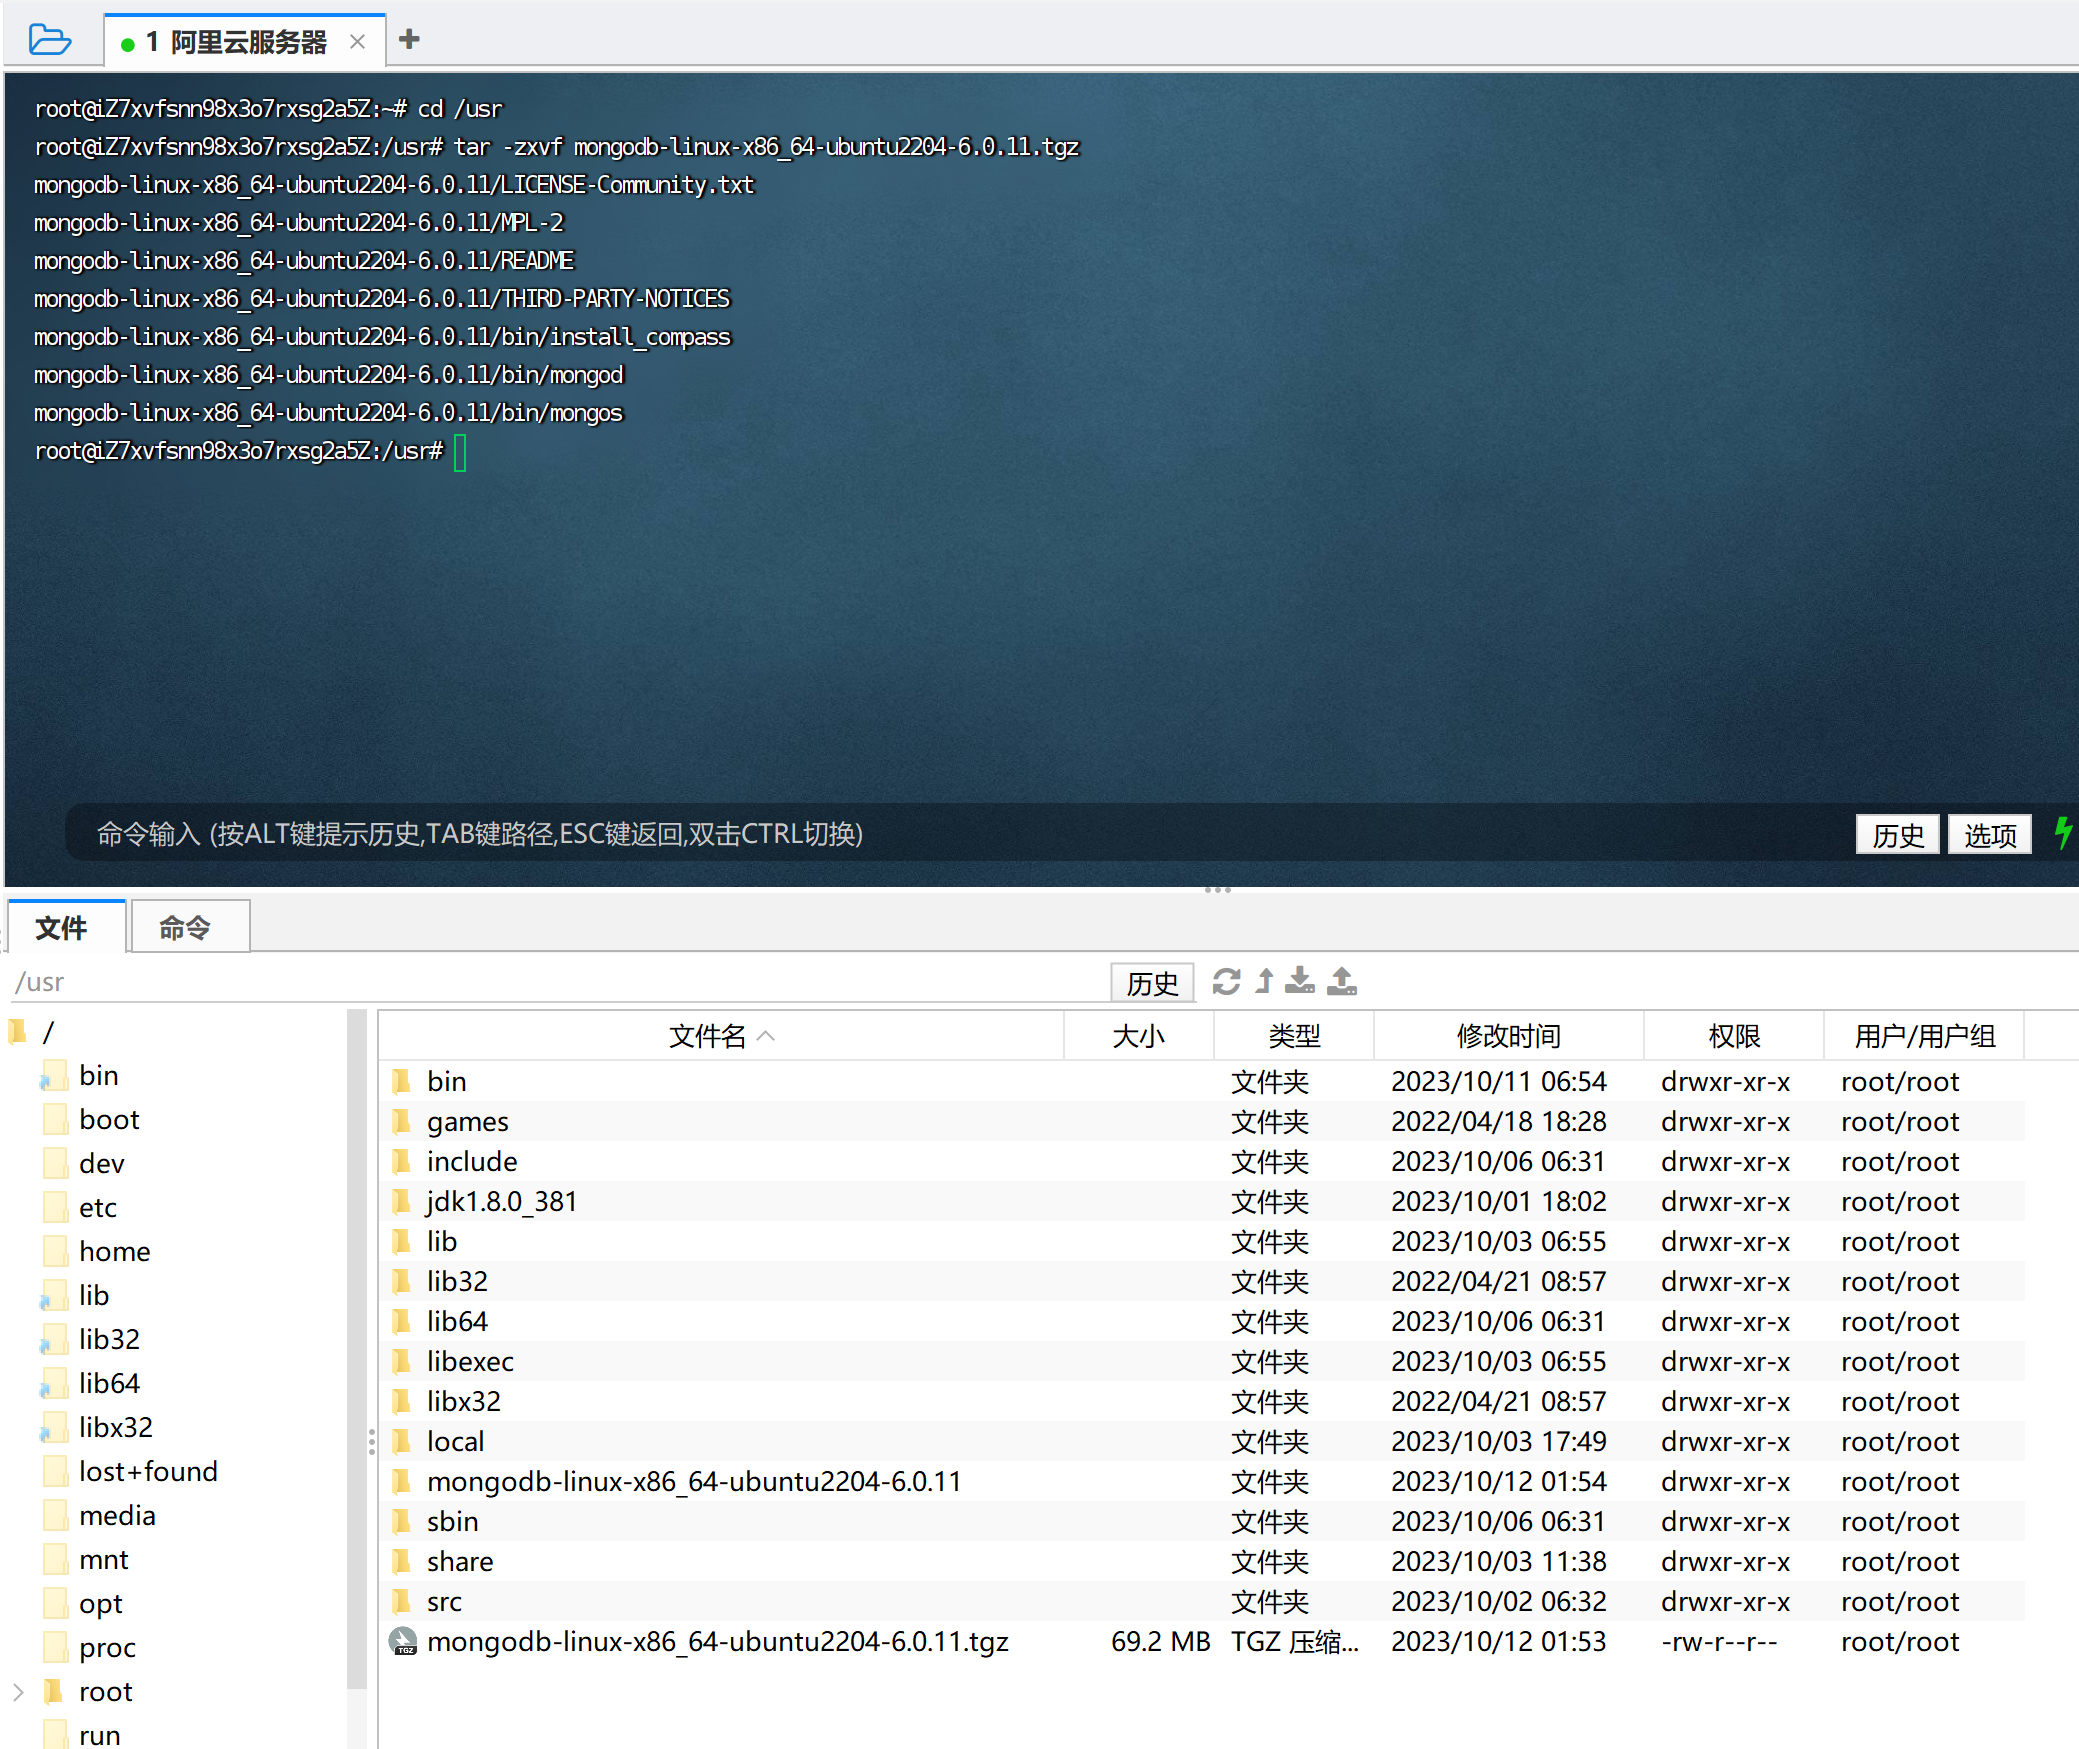Click the lightning bolt quick command icon
Screen dimensions: 2079x1749
point(2063,832)
